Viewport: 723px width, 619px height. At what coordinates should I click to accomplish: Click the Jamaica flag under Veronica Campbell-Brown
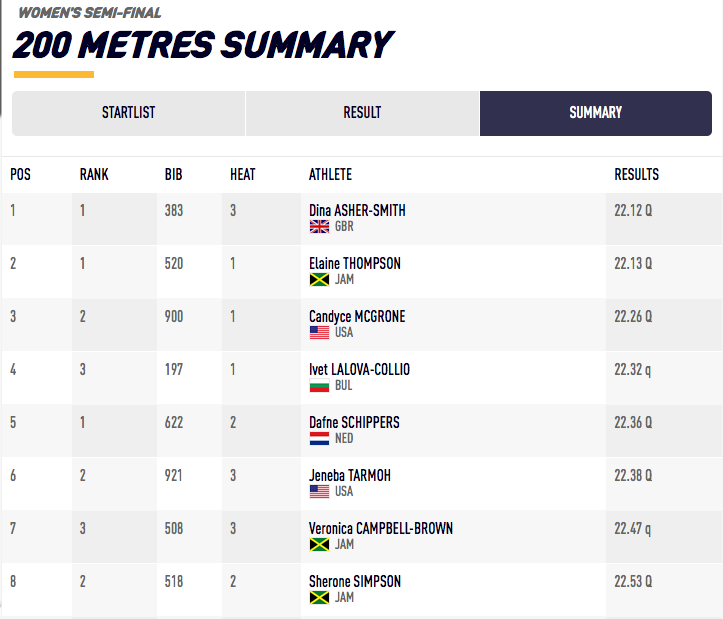coord(319,545)
